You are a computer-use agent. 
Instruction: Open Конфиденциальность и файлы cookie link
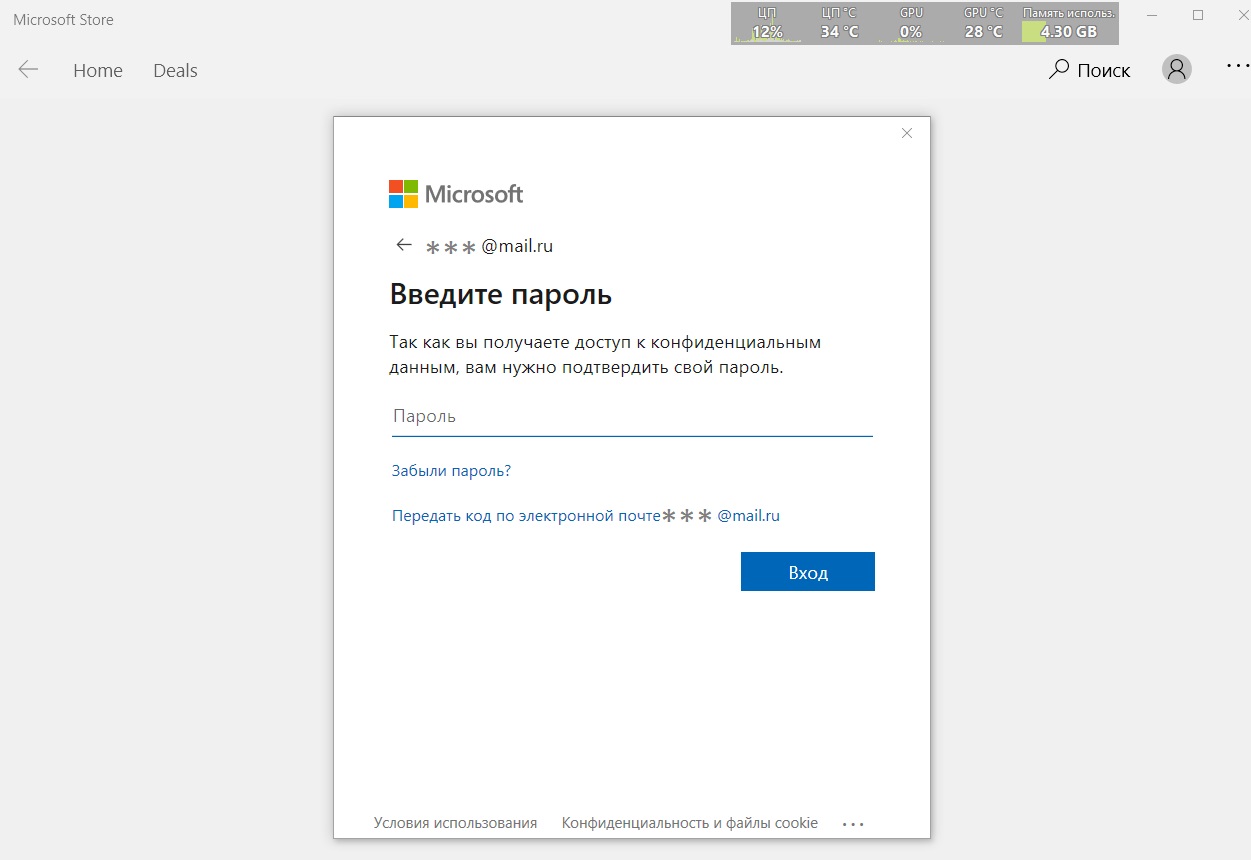coord(690,823)
